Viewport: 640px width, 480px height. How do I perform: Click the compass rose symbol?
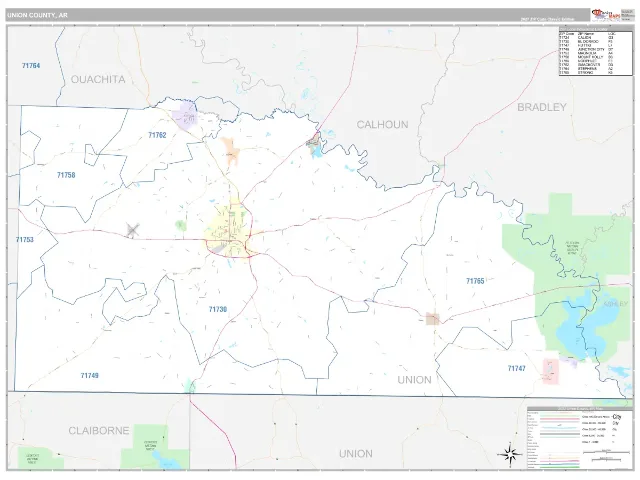point(509,453)
